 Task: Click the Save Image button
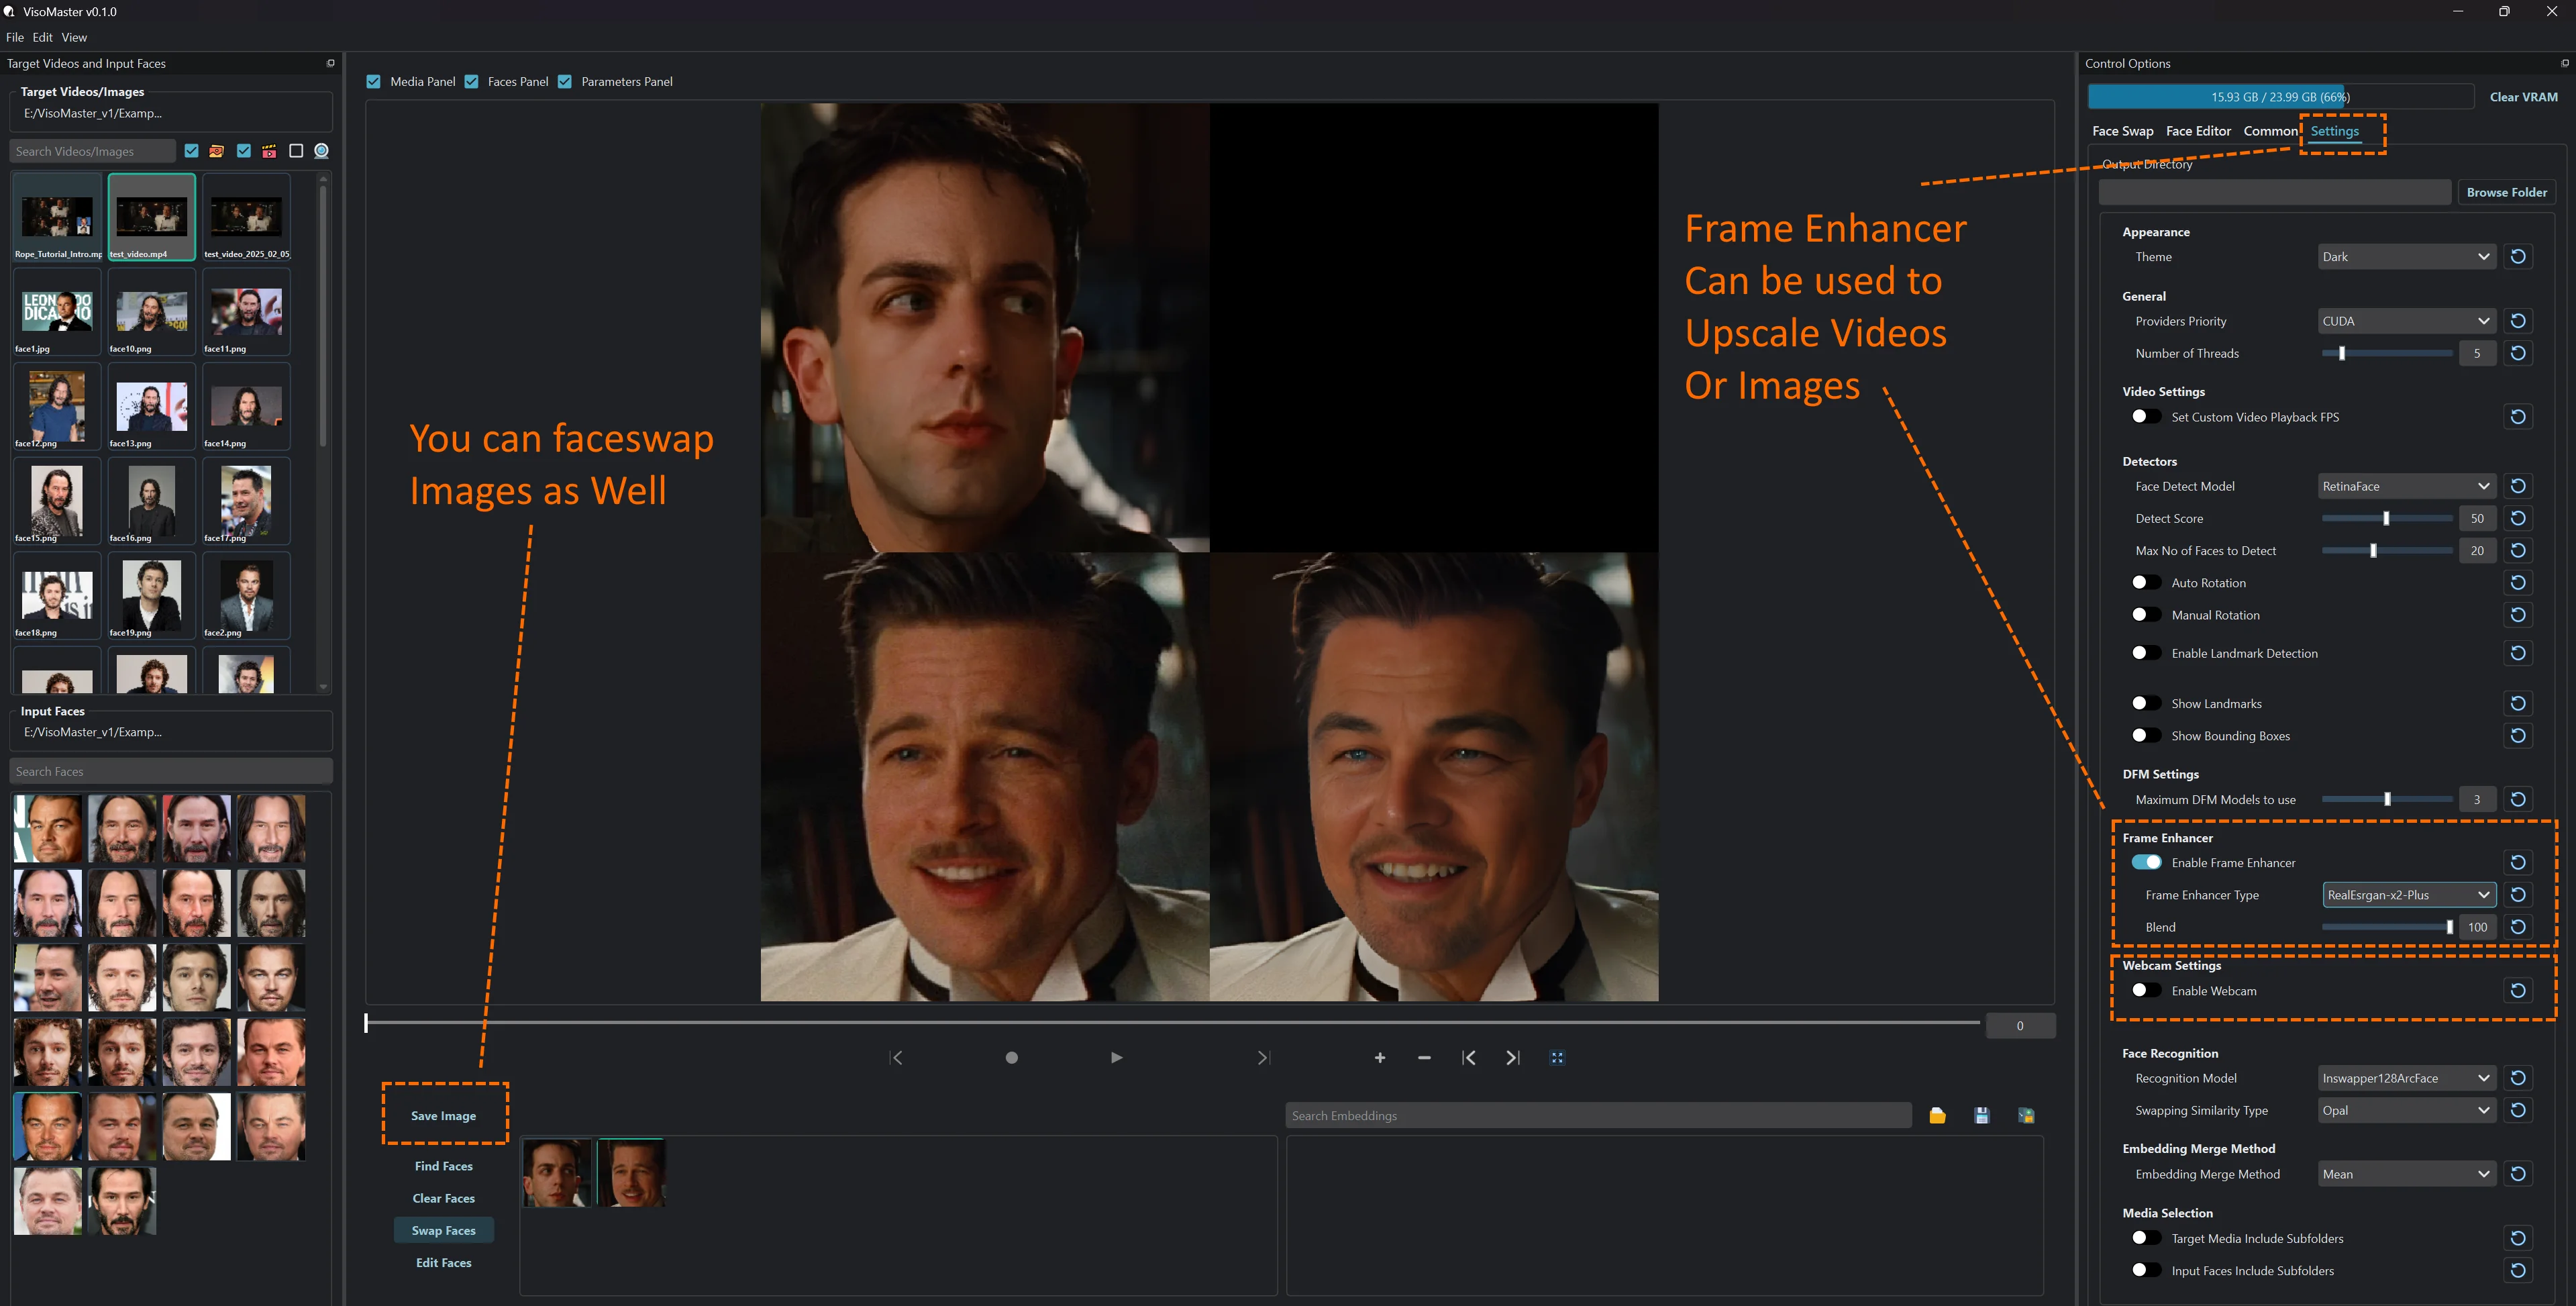click(x=443, y=1116)
